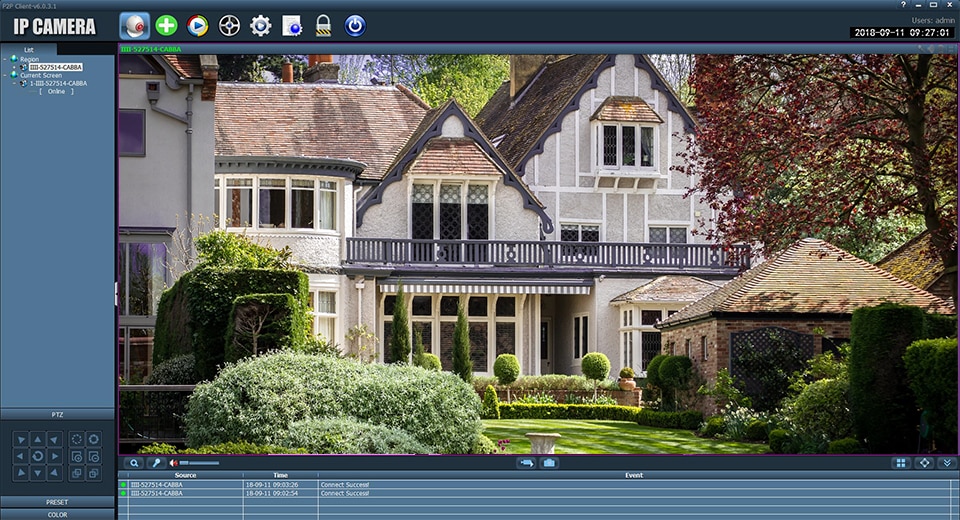Click the green add device icon
Viewport: 960px width, 520px height.
coord(166,26)
